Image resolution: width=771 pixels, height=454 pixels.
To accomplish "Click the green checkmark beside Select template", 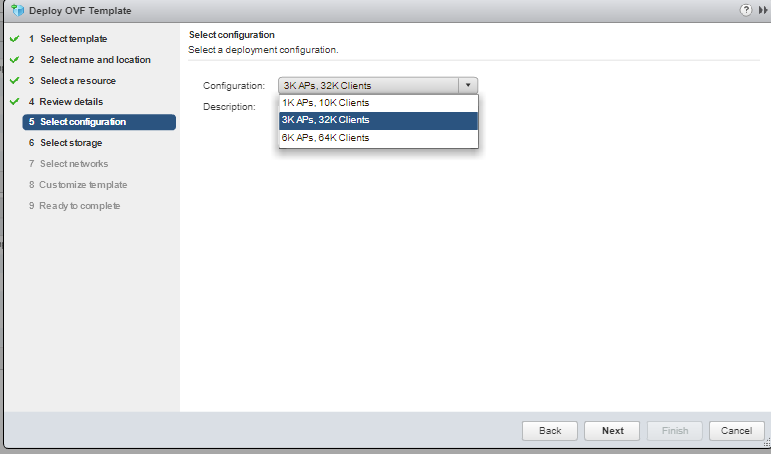I will click(14, 38).
